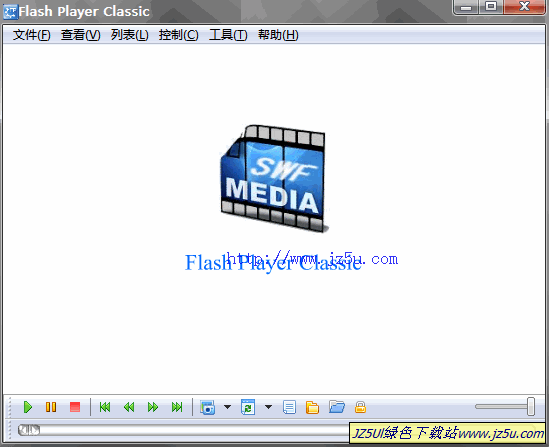Screen dimensions: 549x447
Task: Open the 工具(T) menu
Action: (228, 35)
